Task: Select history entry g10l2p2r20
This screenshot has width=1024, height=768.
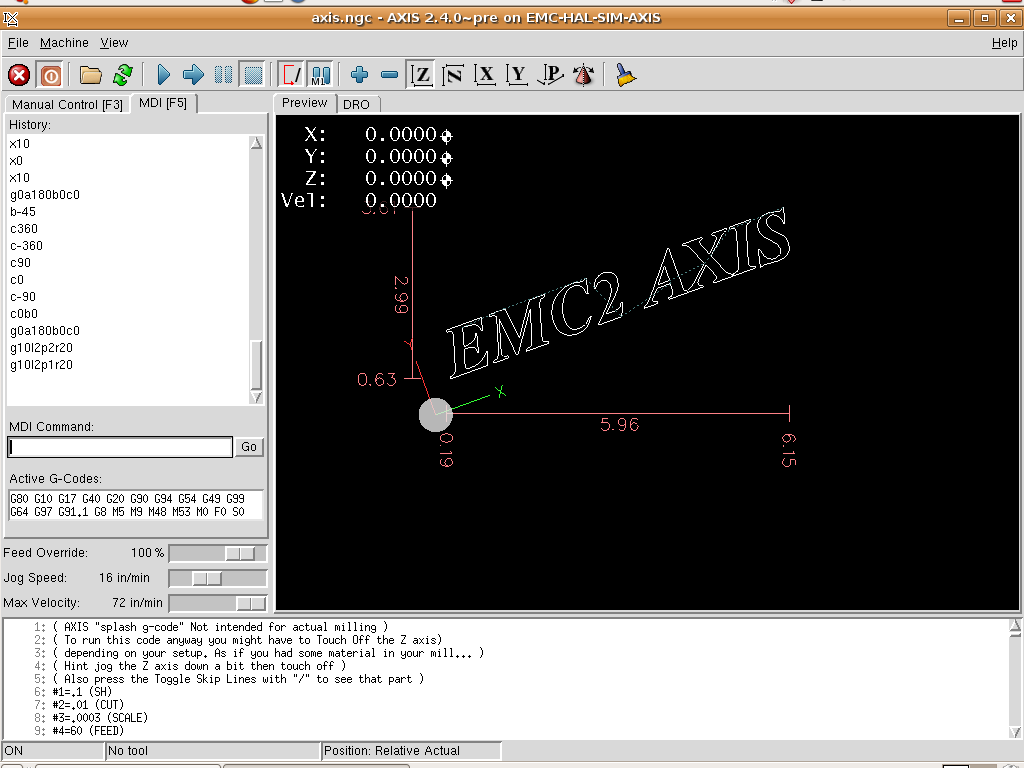Action: (41, 347)
